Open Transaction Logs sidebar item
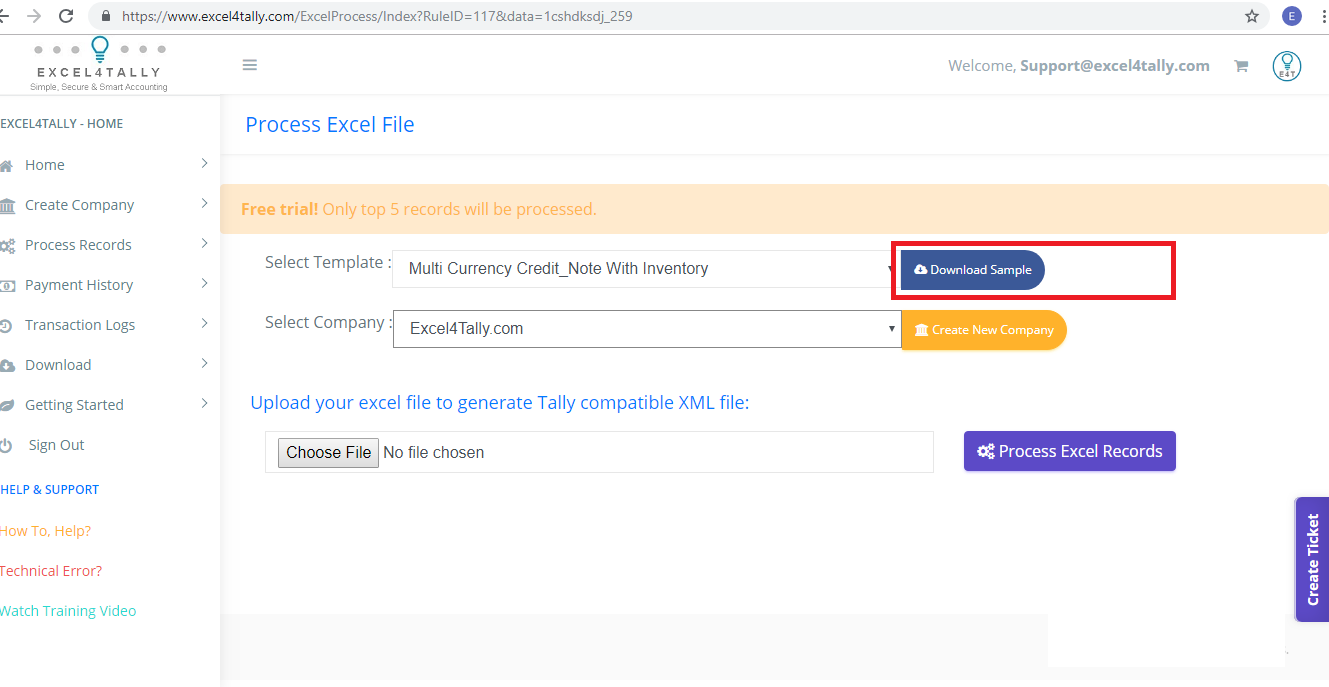Image resolution: width=1329 pixels, height=687 pixels. coord(80,325)
